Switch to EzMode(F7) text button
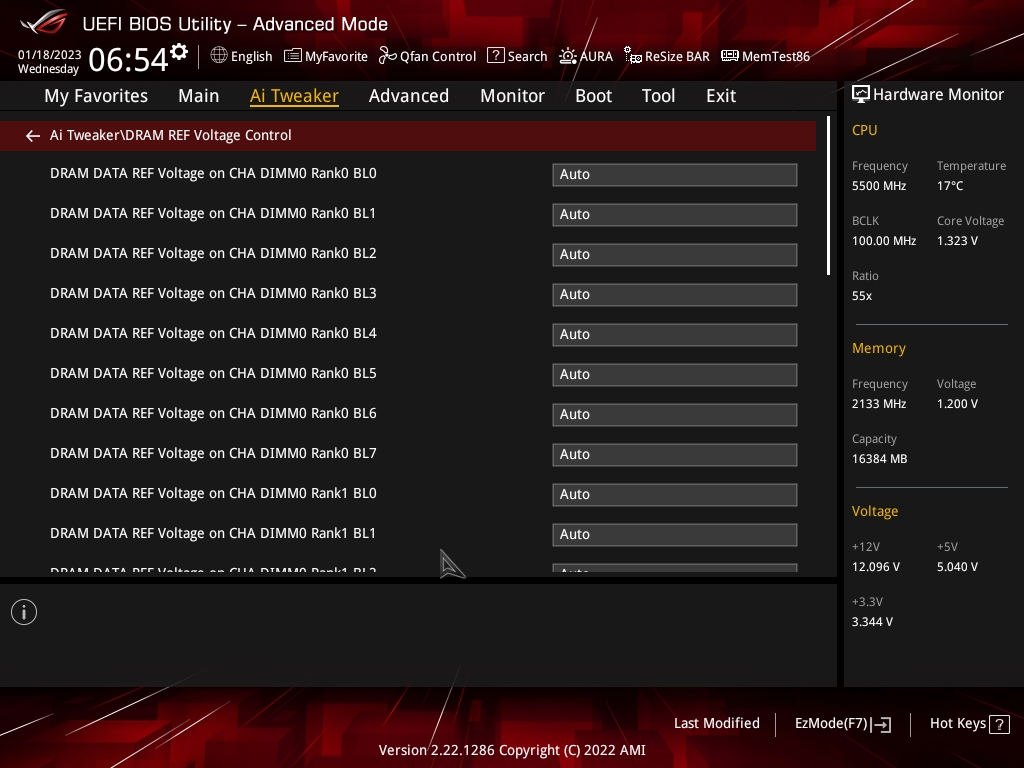The height and width of the screenshot is (768, 1024). pos(831,723)
